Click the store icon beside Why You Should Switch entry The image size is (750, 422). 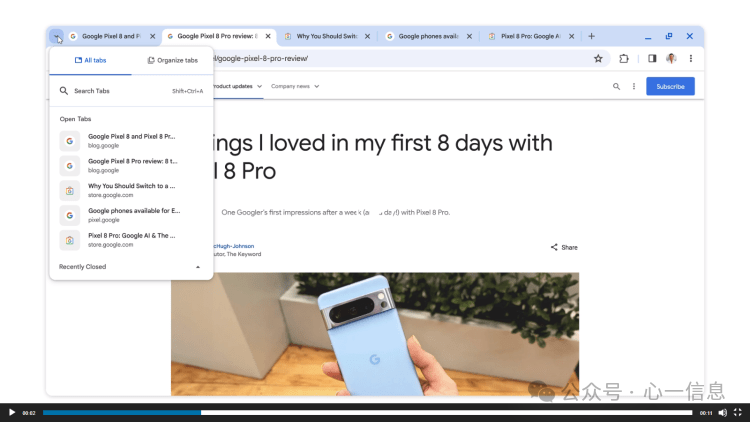[x=70, y=191]
